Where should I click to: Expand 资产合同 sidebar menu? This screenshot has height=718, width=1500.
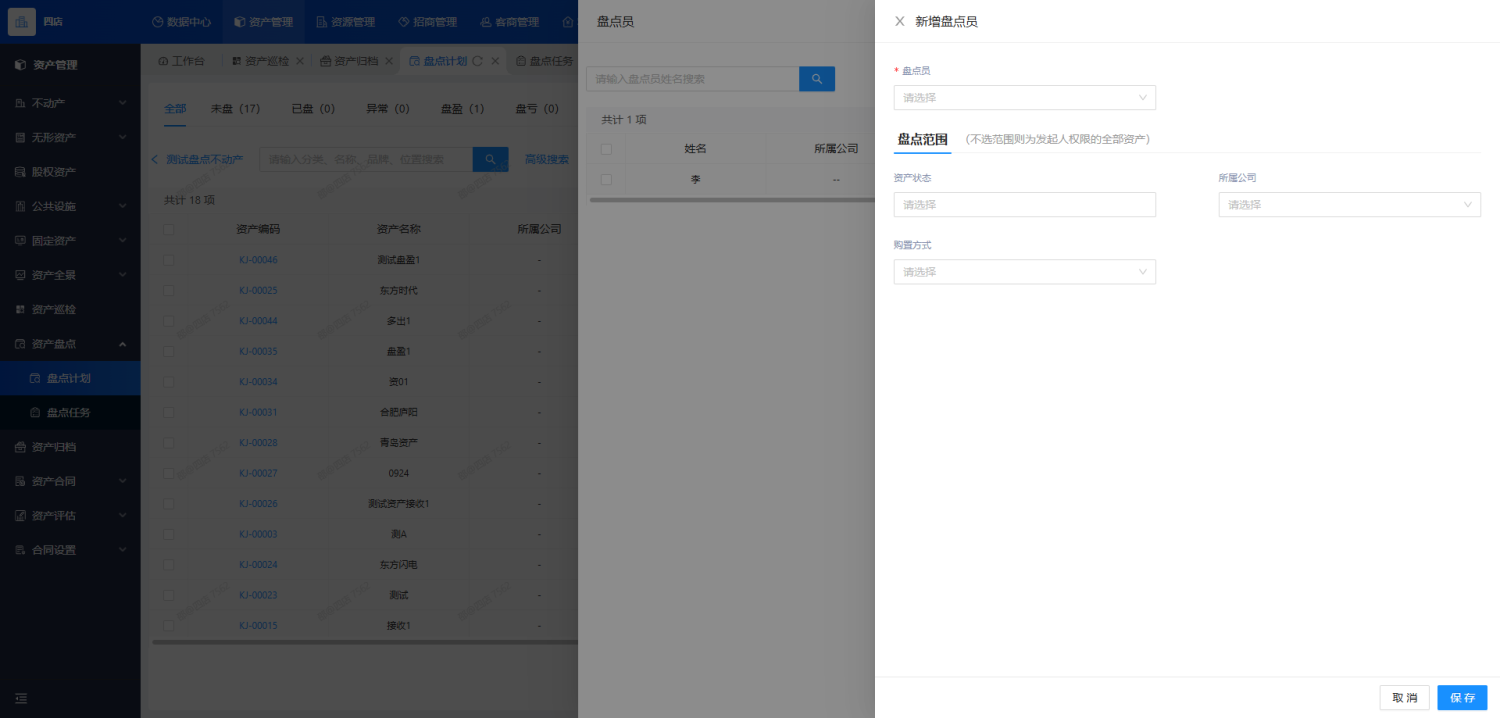[x=70, y=481]
